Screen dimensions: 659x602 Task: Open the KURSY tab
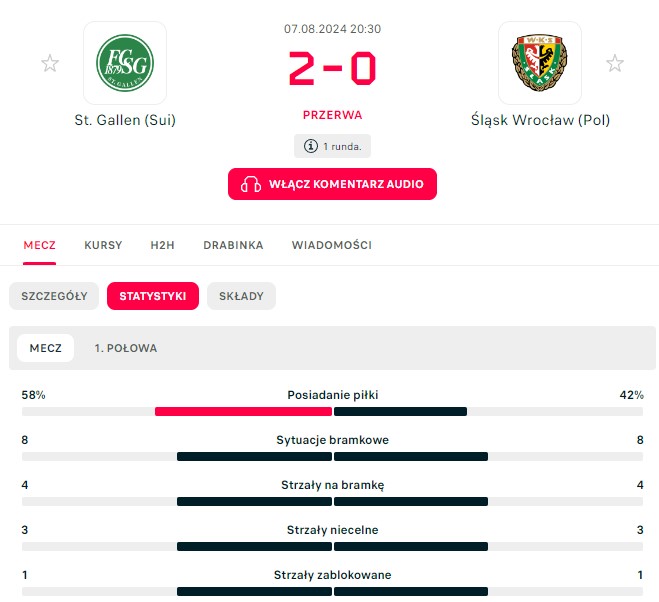pos(103,245)
